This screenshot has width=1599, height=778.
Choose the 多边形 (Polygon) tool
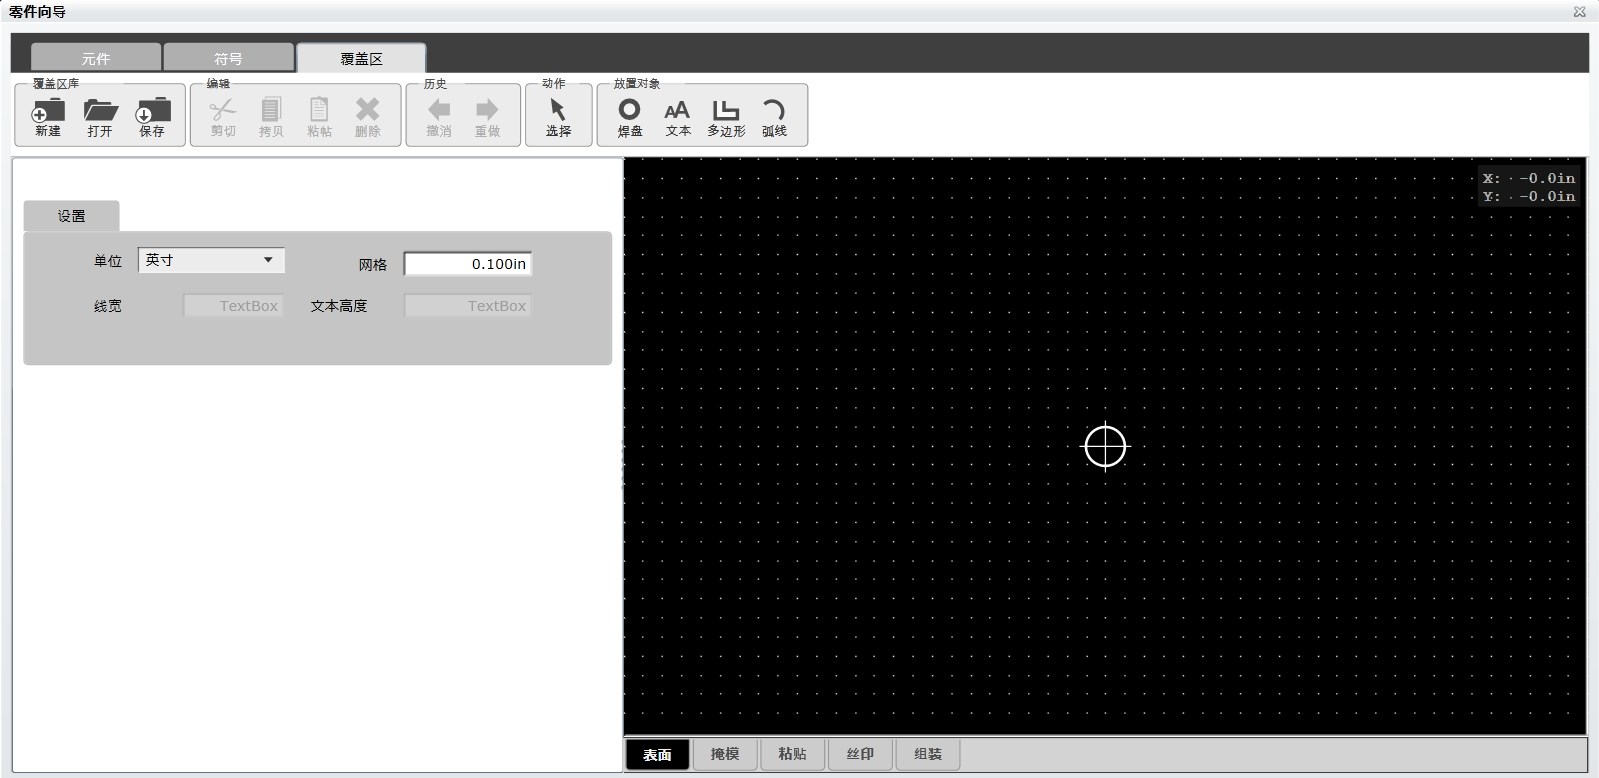point(726,117)
